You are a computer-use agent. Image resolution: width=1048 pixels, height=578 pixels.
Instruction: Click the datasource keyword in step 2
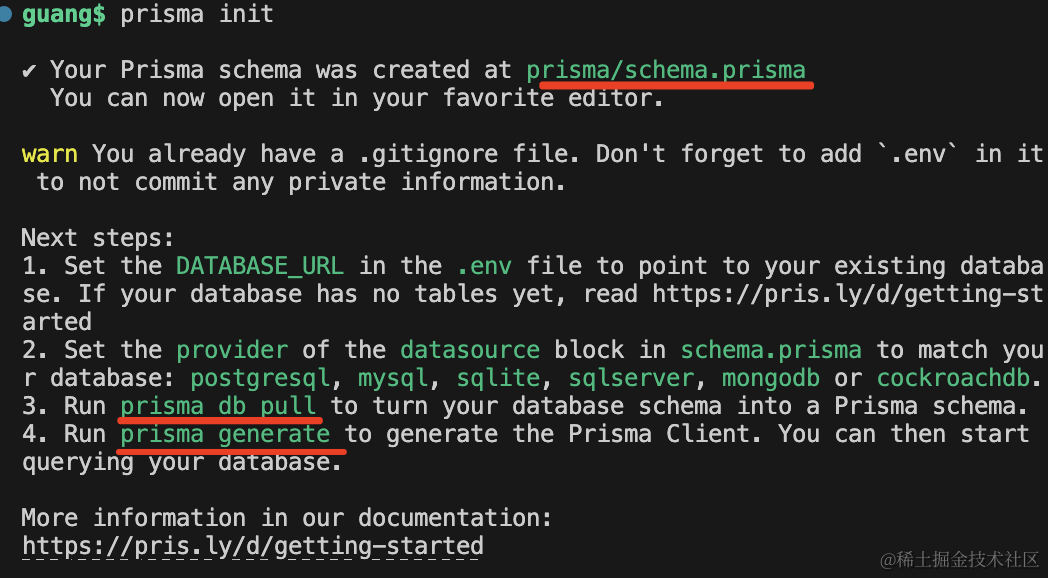[470, 350]
